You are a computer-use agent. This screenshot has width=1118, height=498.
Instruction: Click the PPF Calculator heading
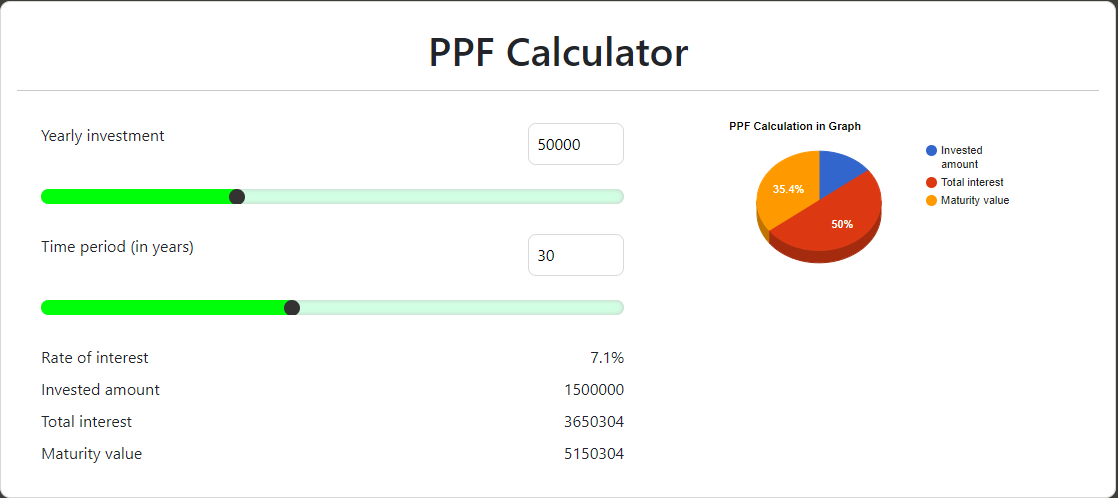pyautogui.click(x=558, y=52)
